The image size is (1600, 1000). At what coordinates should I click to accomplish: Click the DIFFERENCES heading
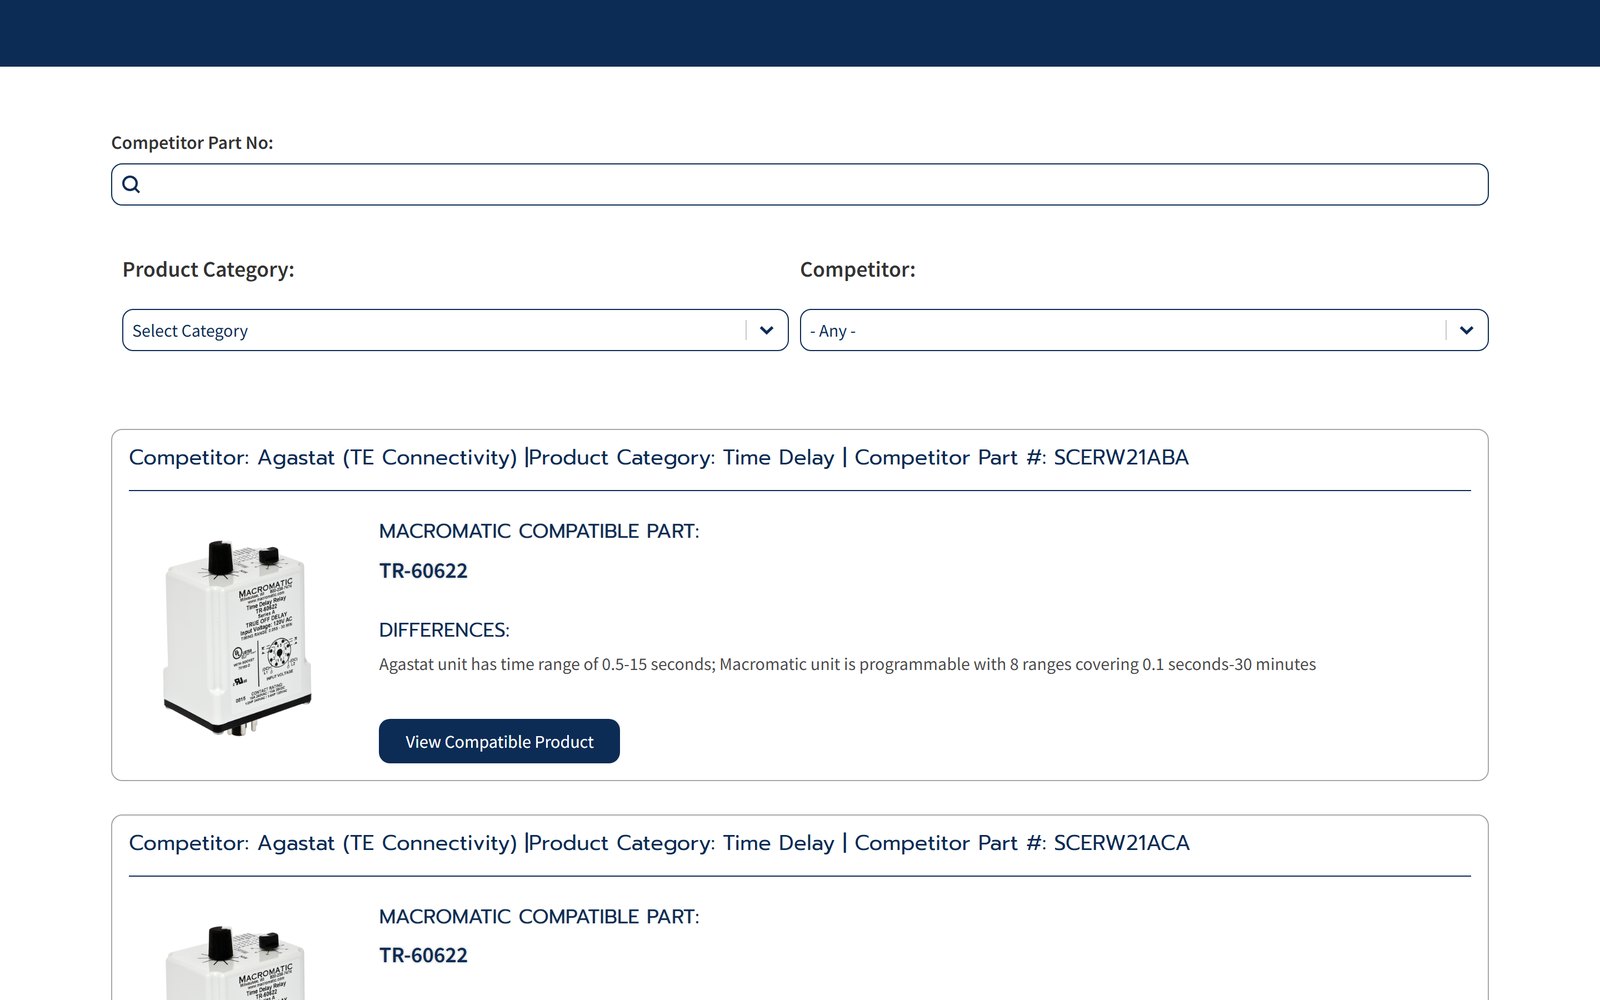[444, 630]
